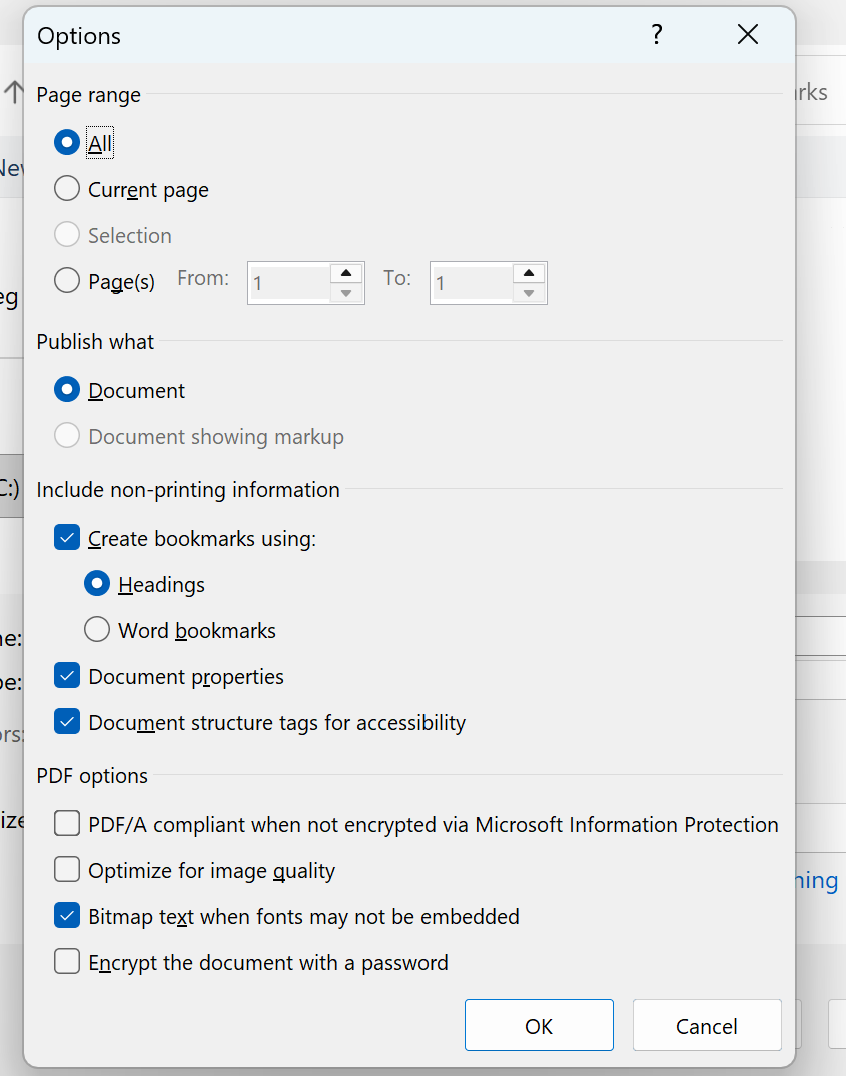Toggle Document properties checkbox

click(x=67, y=676)
